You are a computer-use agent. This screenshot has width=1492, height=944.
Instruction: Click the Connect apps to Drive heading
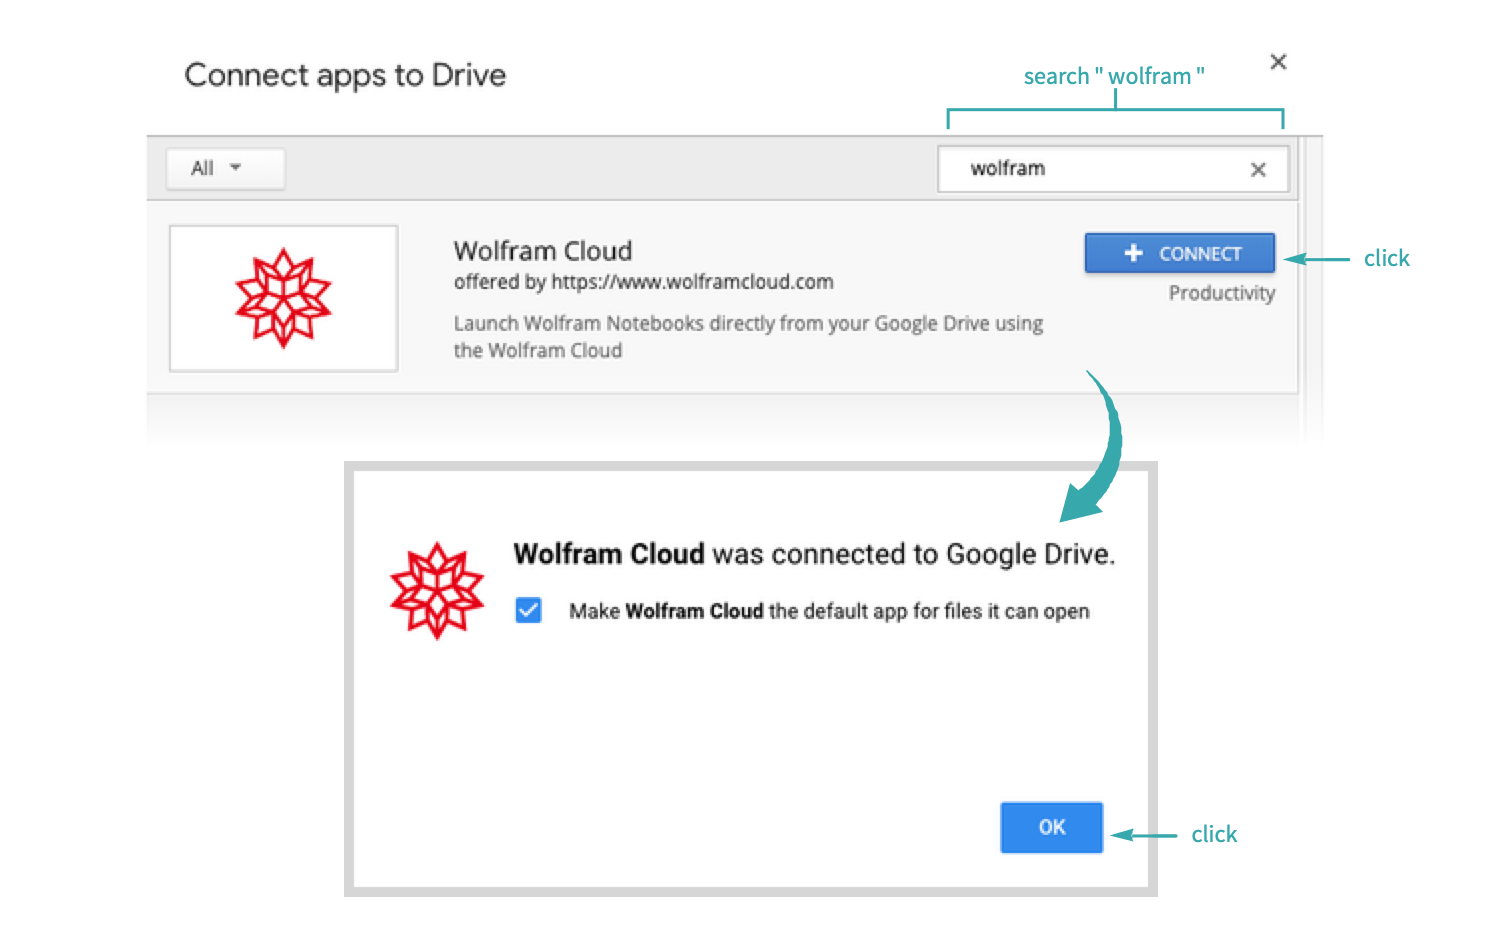[345, 75]
